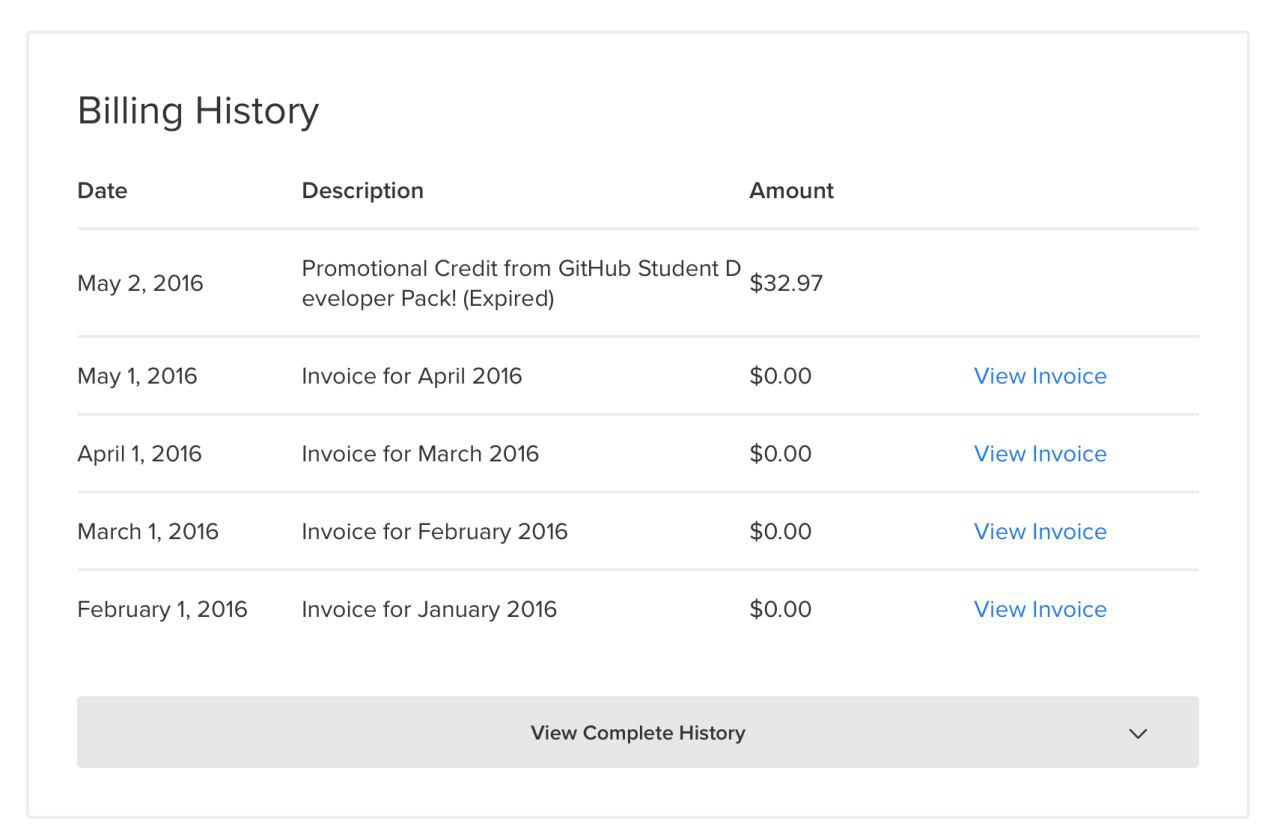The image size is (1280, 833).
Task: Click the Description column header
Action: pyautogui.click(x=362, y=190)
